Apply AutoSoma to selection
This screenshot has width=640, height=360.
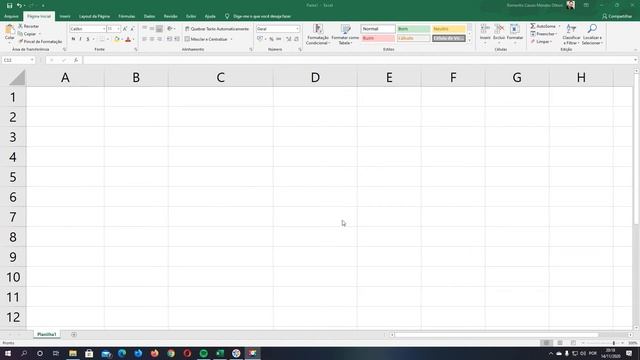tap(543, 26)
